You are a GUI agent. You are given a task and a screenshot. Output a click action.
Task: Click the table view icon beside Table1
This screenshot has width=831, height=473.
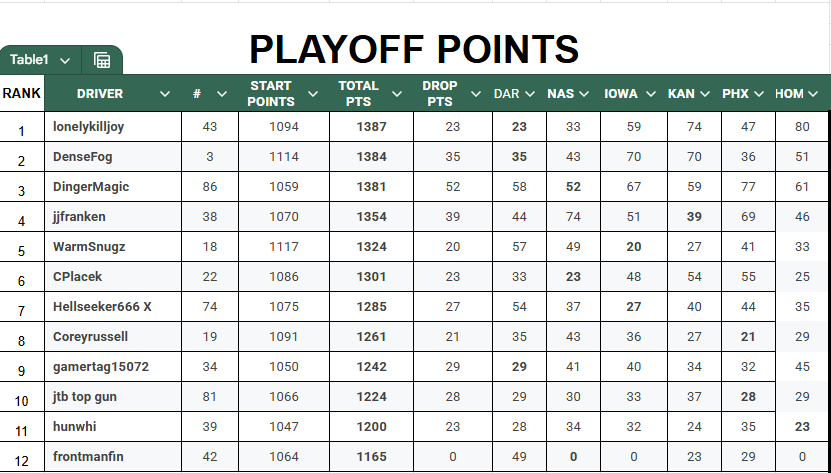(101, 60)
